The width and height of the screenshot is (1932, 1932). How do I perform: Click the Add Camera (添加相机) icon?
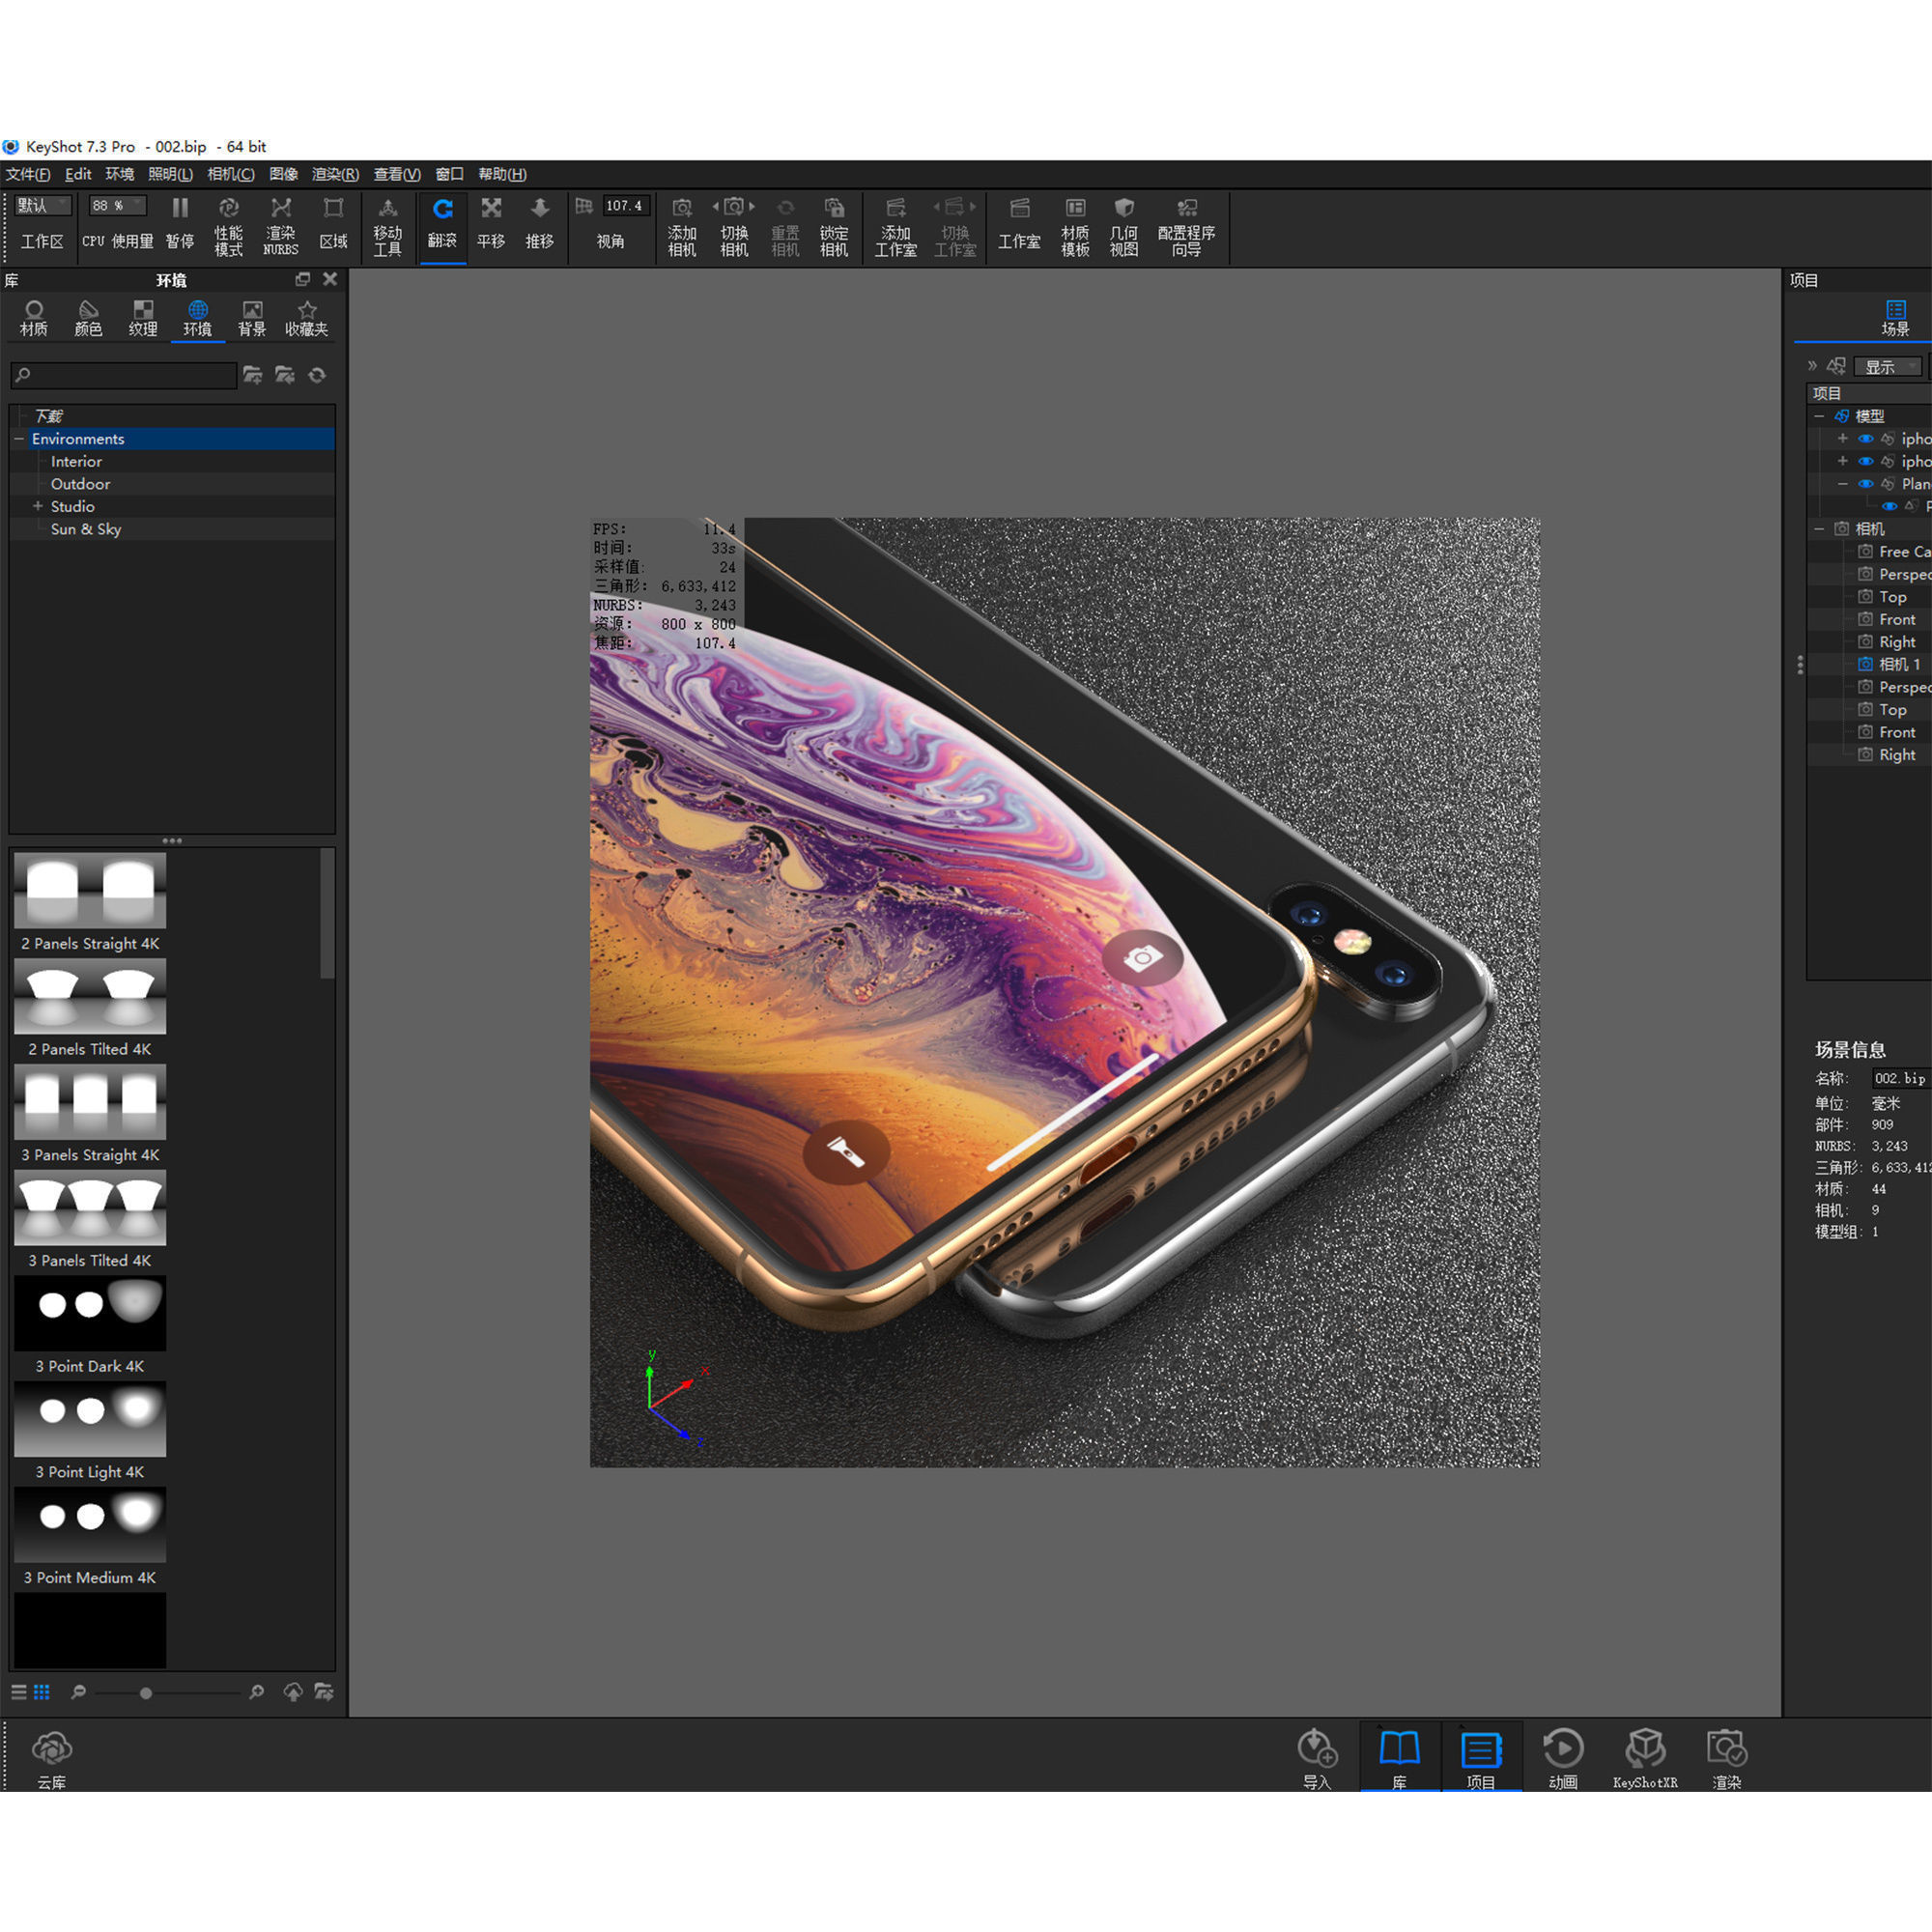click(x=682, y=209)
